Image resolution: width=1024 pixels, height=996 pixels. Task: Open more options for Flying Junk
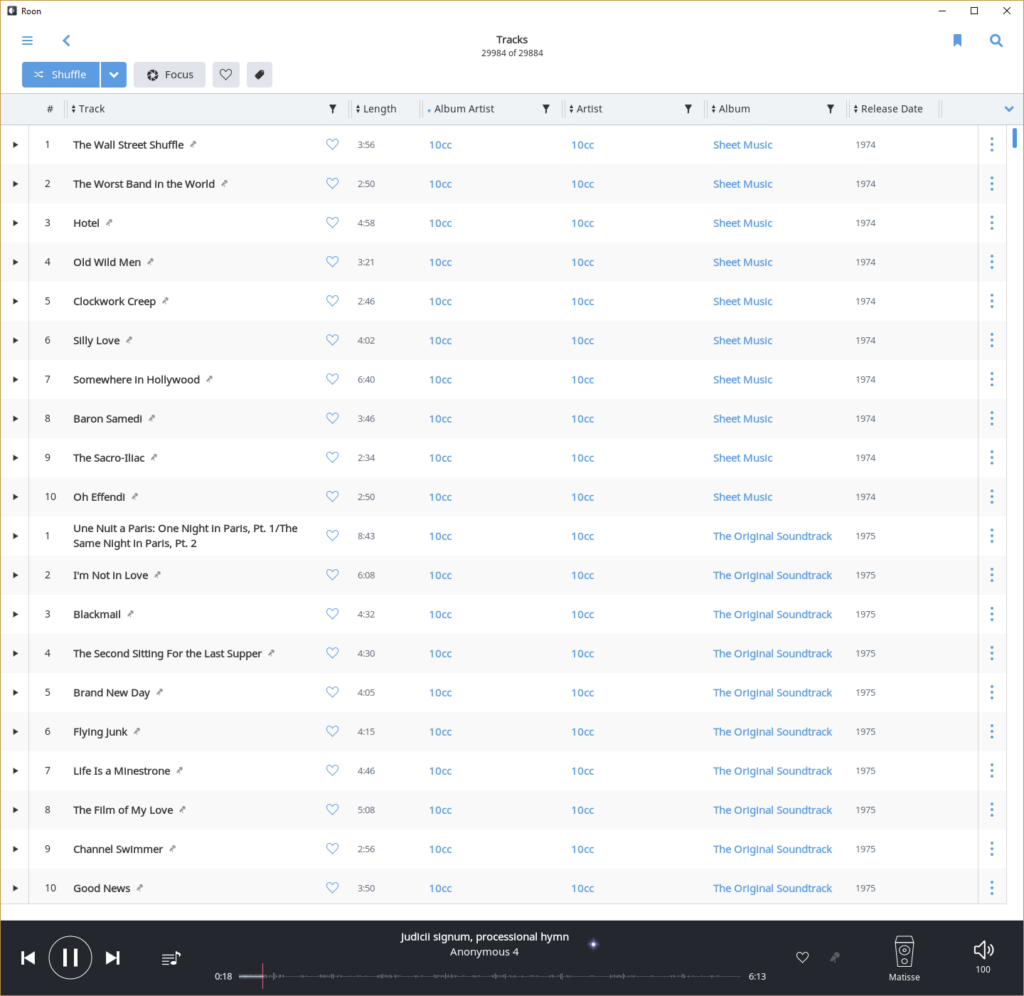coord(992,731)
